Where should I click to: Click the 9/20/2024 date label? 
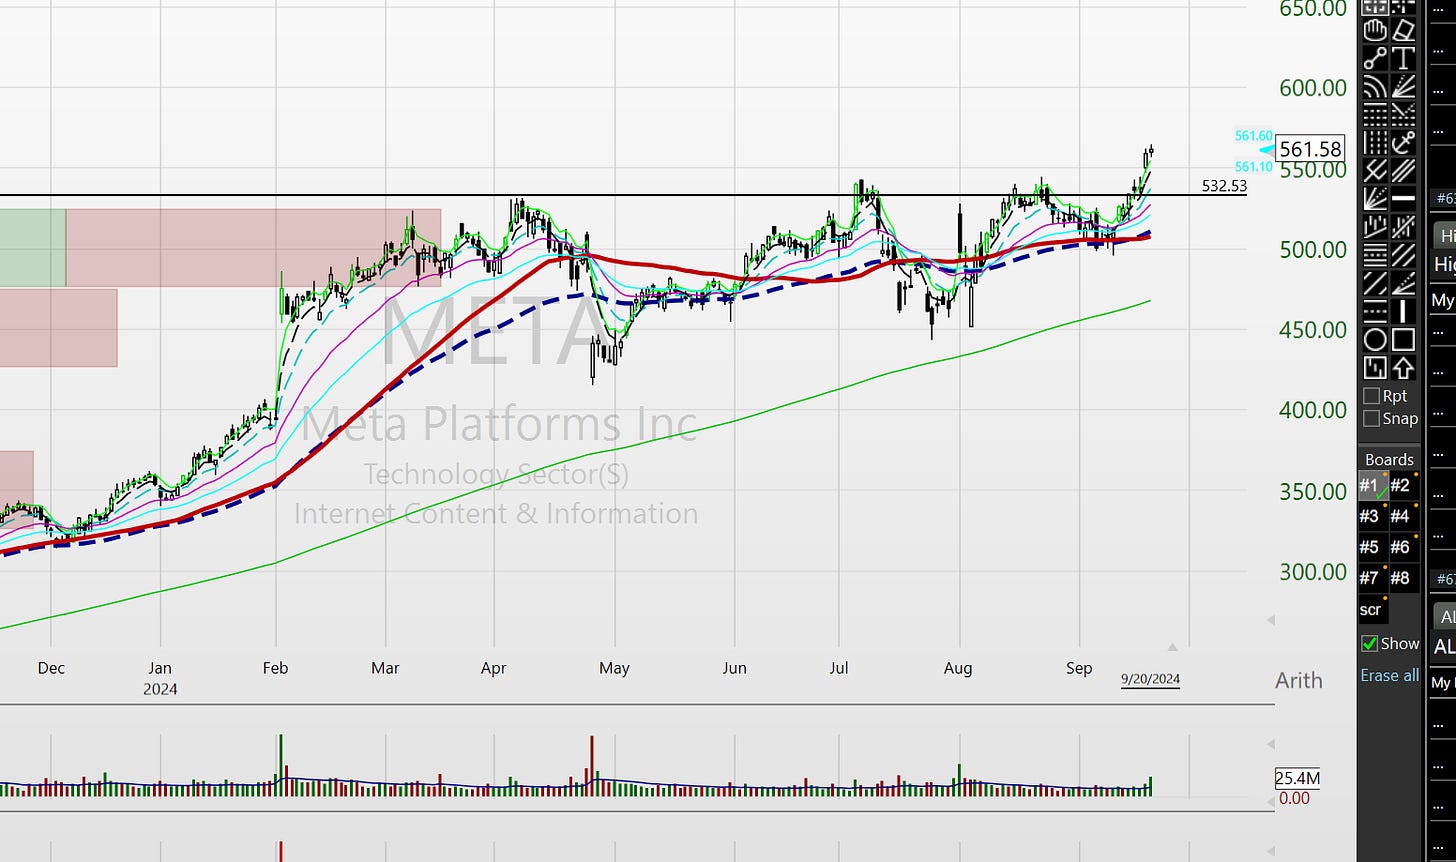1150,679
